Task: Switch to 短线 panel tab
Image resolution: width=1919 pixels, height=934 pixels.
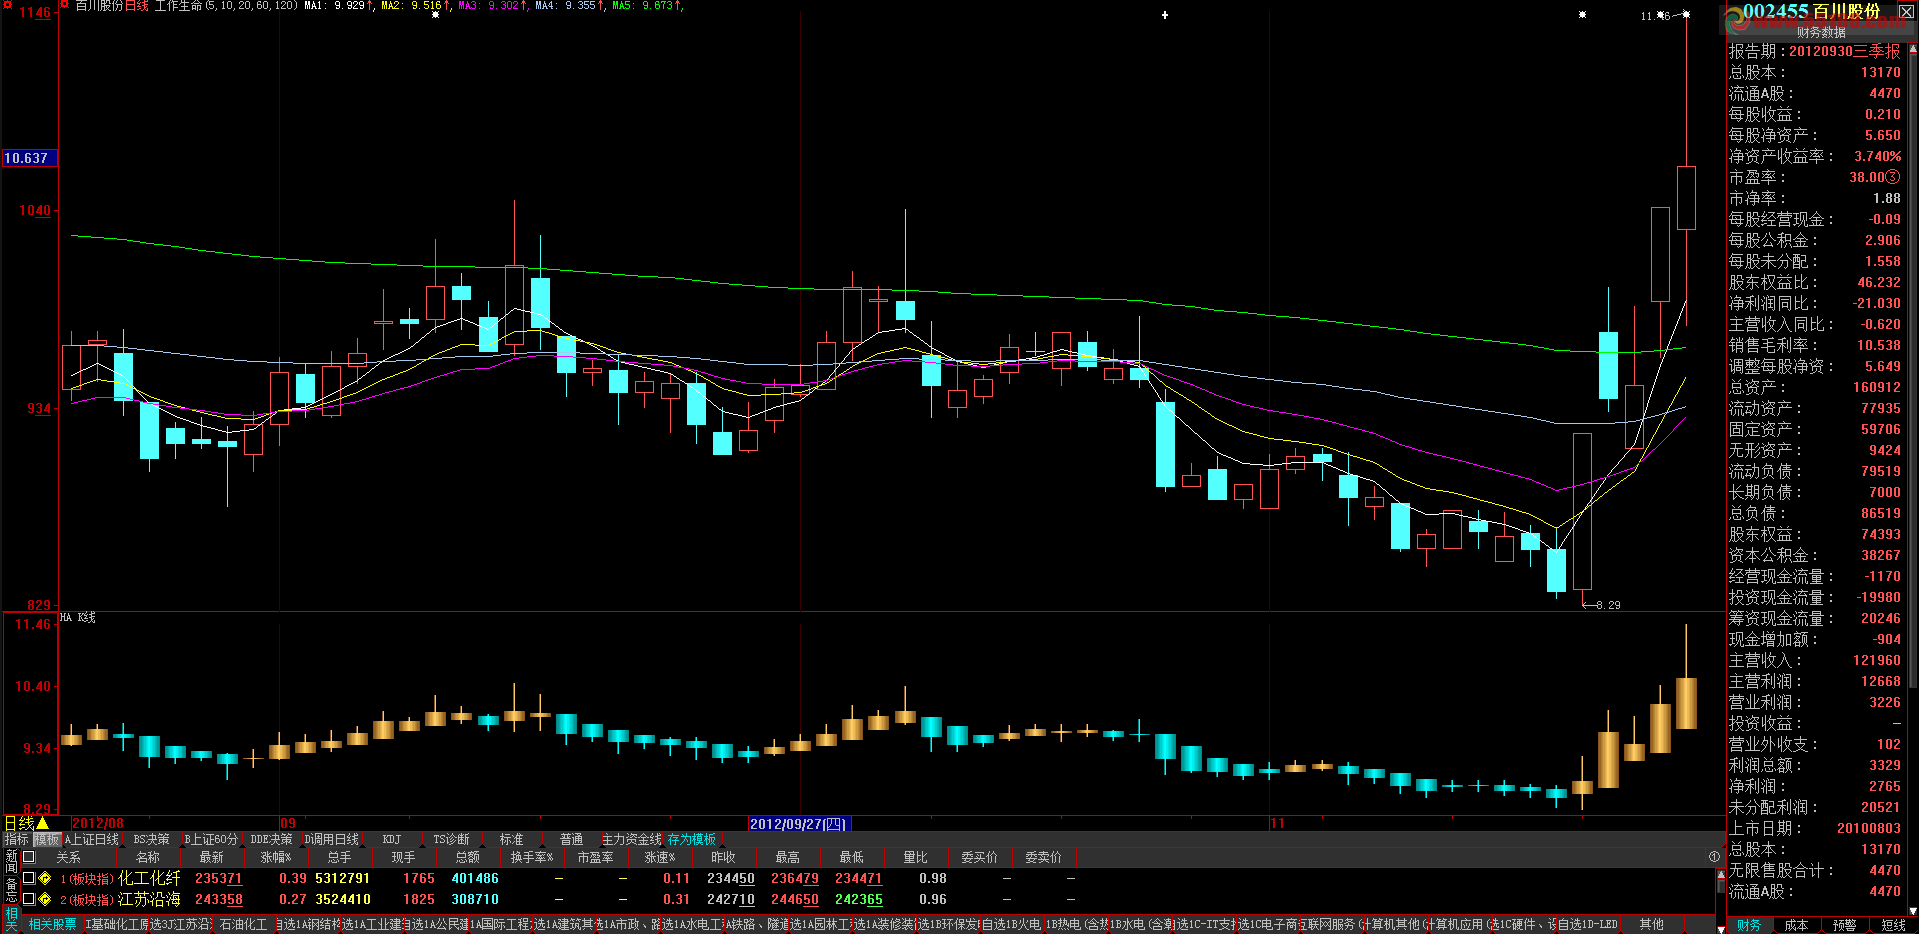Action: pos(1892,926)
